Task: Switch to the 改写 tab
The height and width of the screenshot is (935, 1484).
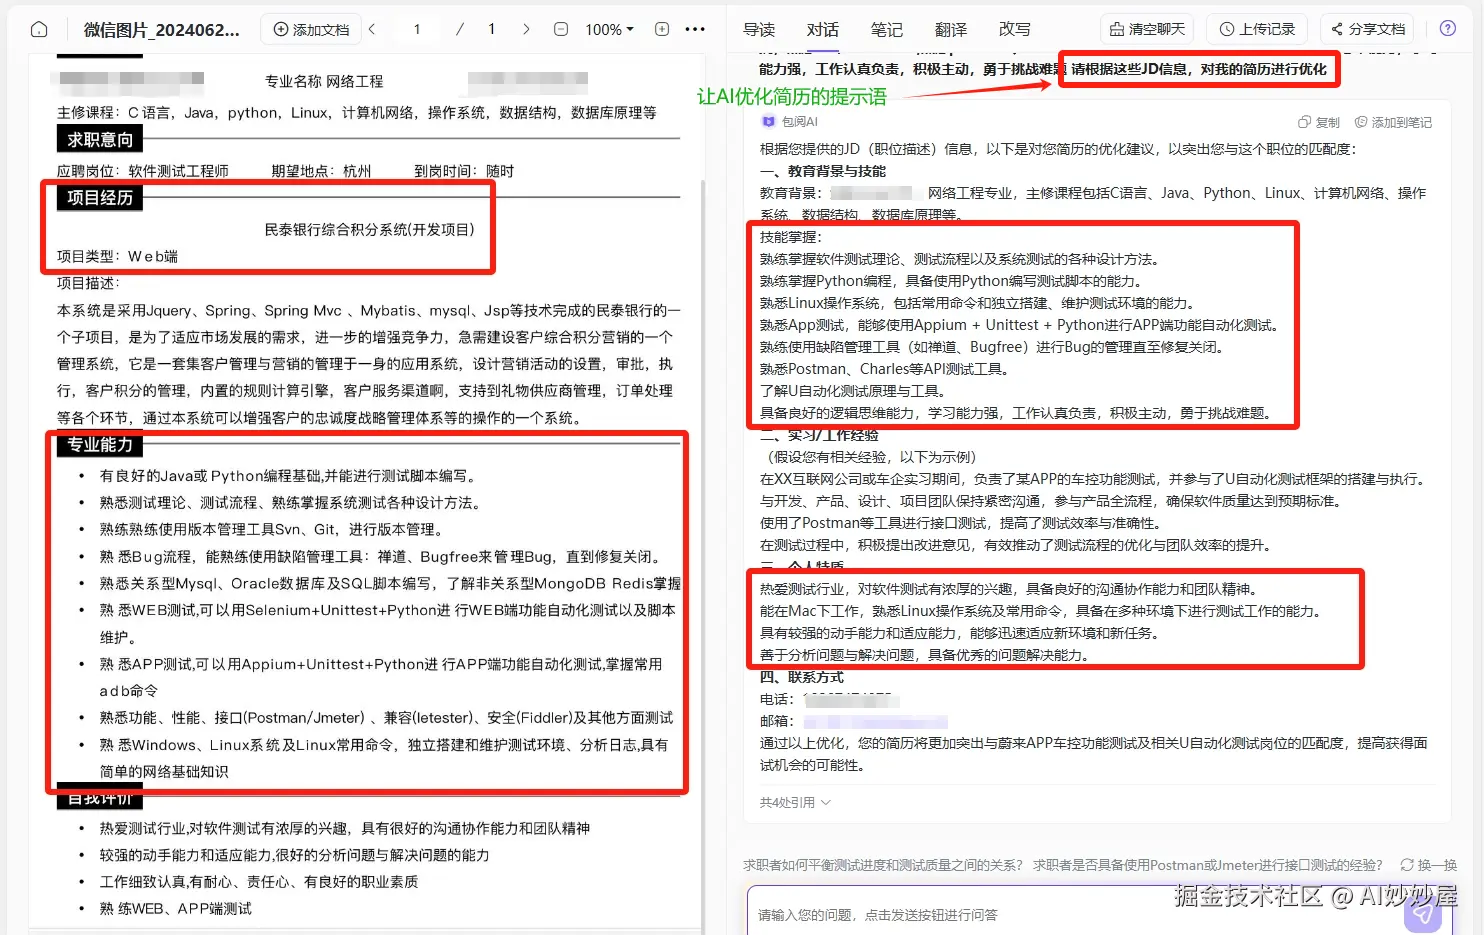Action: tap(1015, 29)
